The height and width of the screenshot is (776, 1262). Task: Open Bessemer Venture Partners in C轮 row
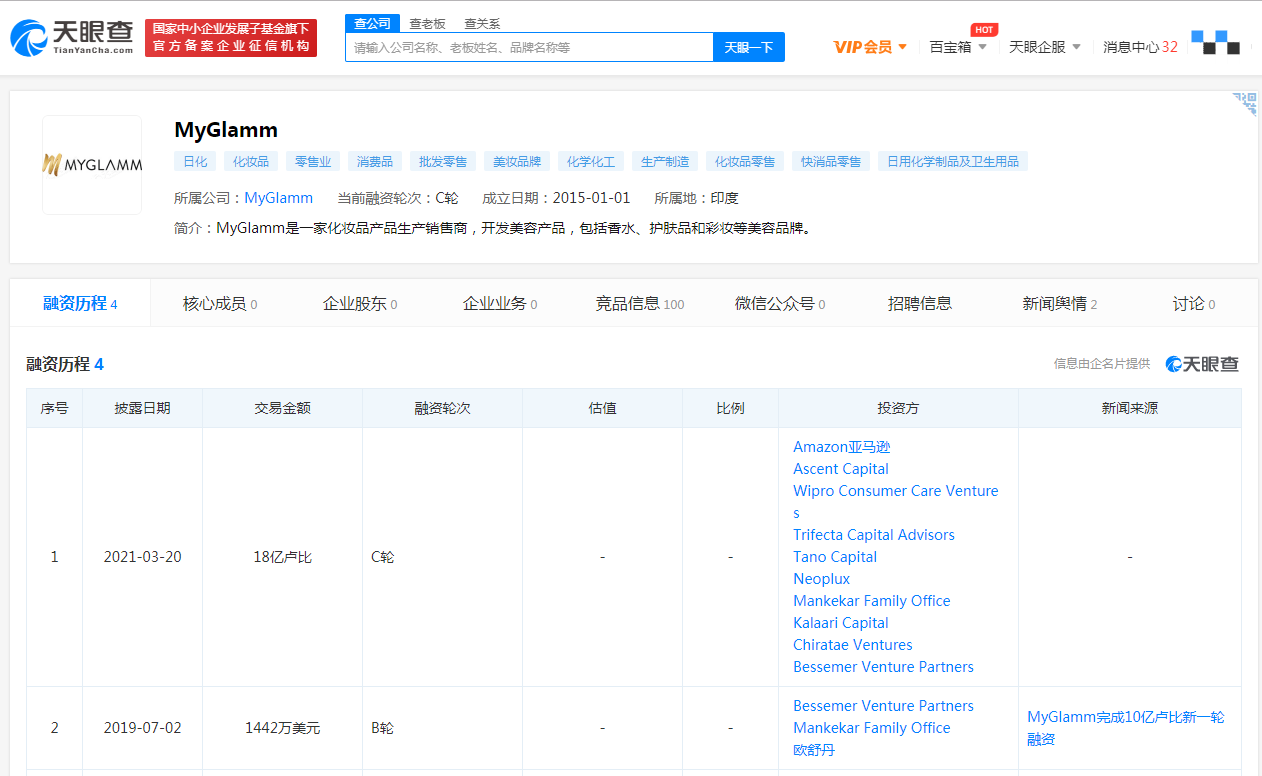pyautogui.click(x=883, y=667)
